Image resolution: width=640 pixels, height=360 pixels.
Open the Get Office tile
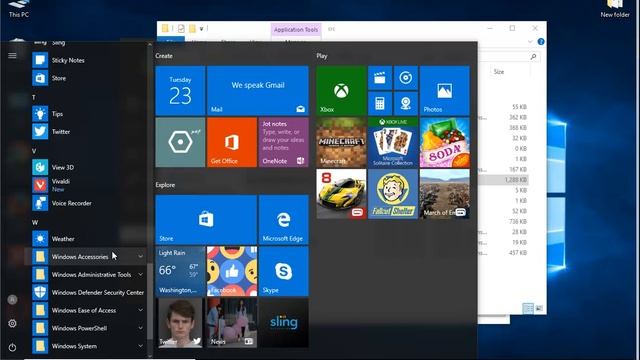(232, 142)
